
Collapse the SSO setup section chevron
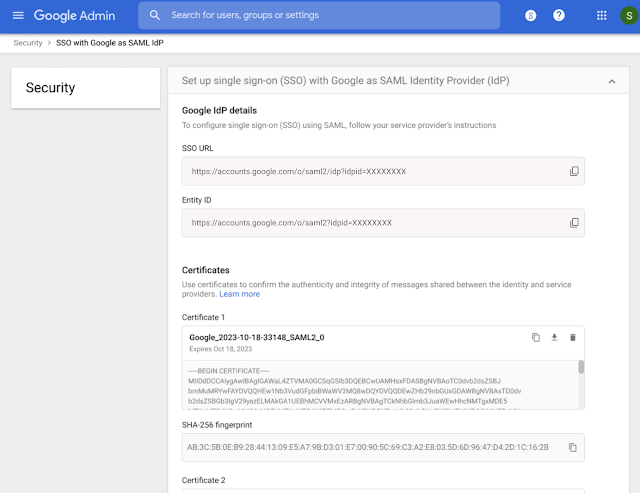click(x=611, y=82)
